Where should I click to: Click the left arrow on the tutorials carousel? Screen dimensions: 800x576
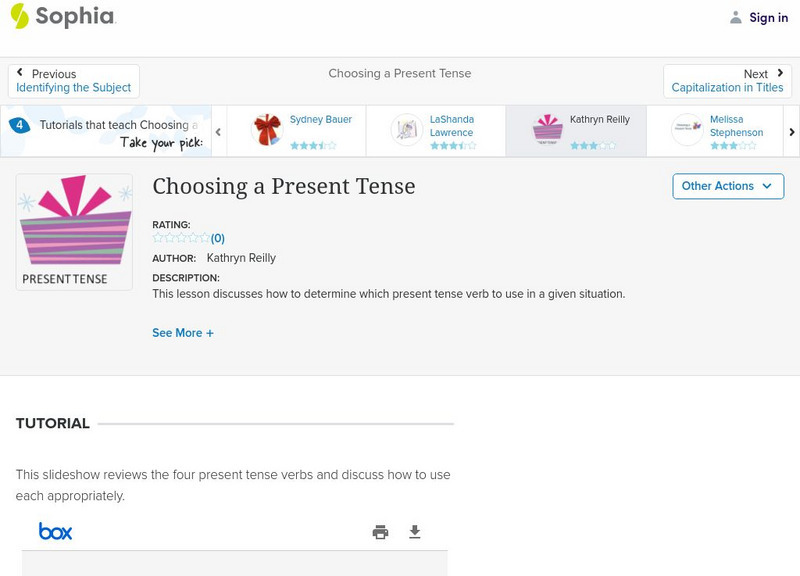[x=218, y=130]
